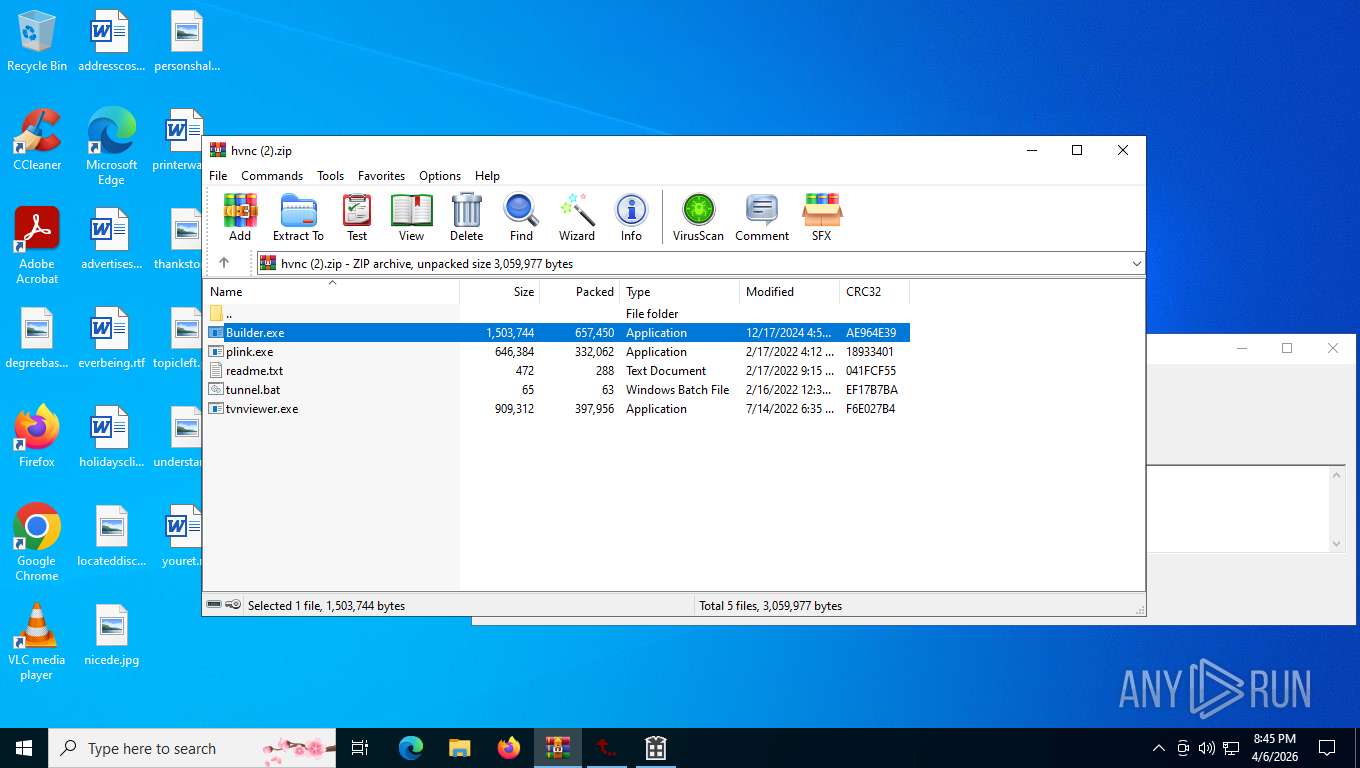Viewport: 1360px width, 768px height.
Task: Click the scrollbar down arrow in background window
Action: pos(1337,544)
